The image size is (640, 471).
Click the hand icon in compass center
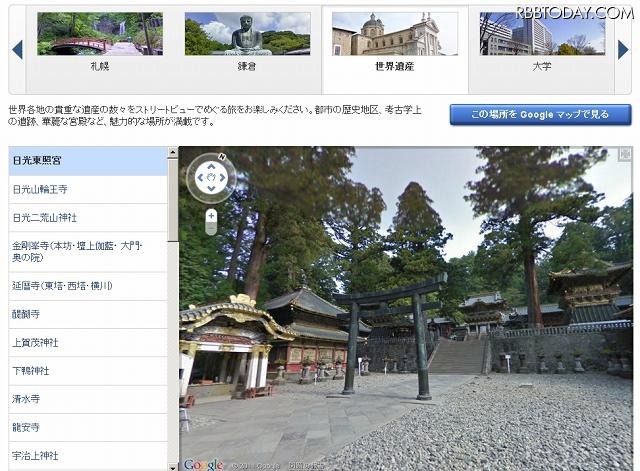[x=211, y=178]
